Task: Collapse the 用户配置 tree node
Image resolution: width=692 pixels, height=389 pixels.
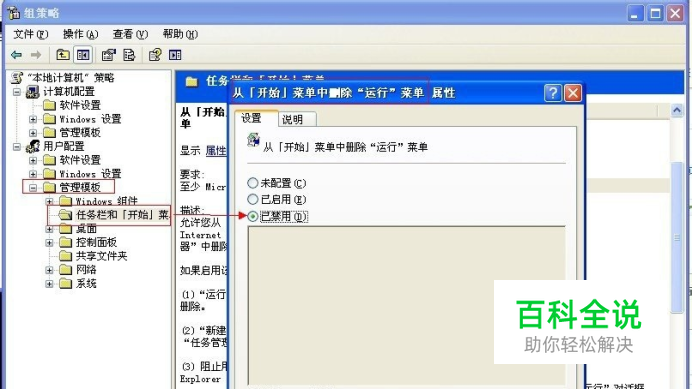Action: click(x=17, y=147)
